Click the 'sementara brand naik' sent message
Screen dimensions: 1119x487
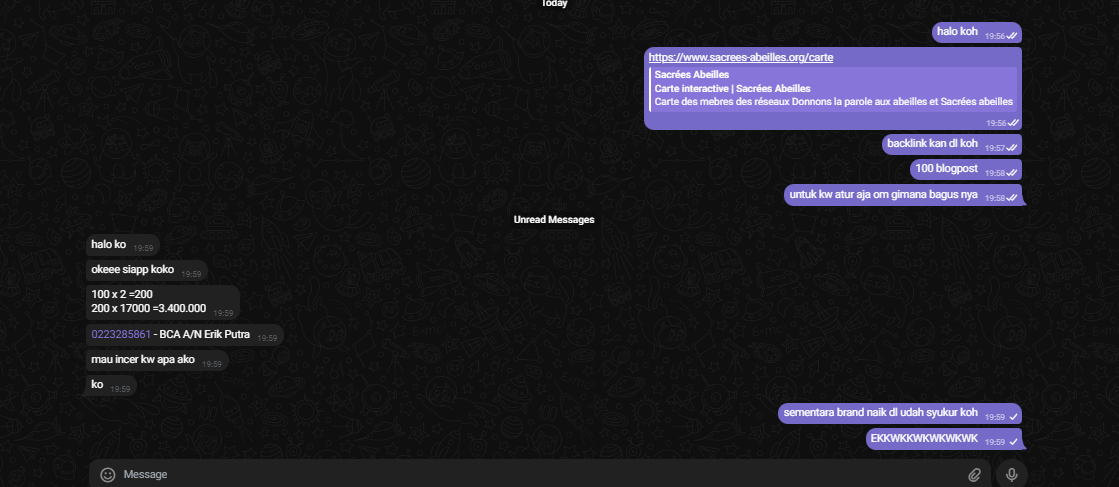[x=880, y=413]
